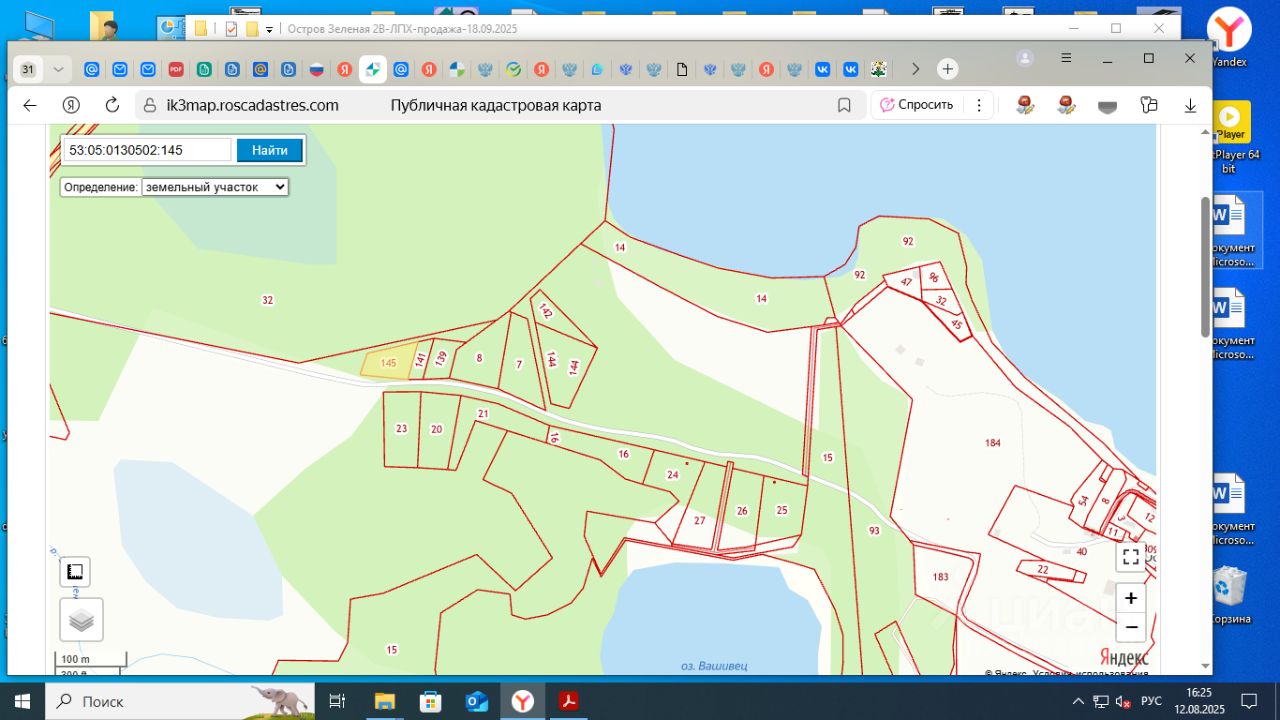Image resolution: width=1280 pixels, height=720 pixels.
Task: Go back to the previous page
Action: point(30,105)
